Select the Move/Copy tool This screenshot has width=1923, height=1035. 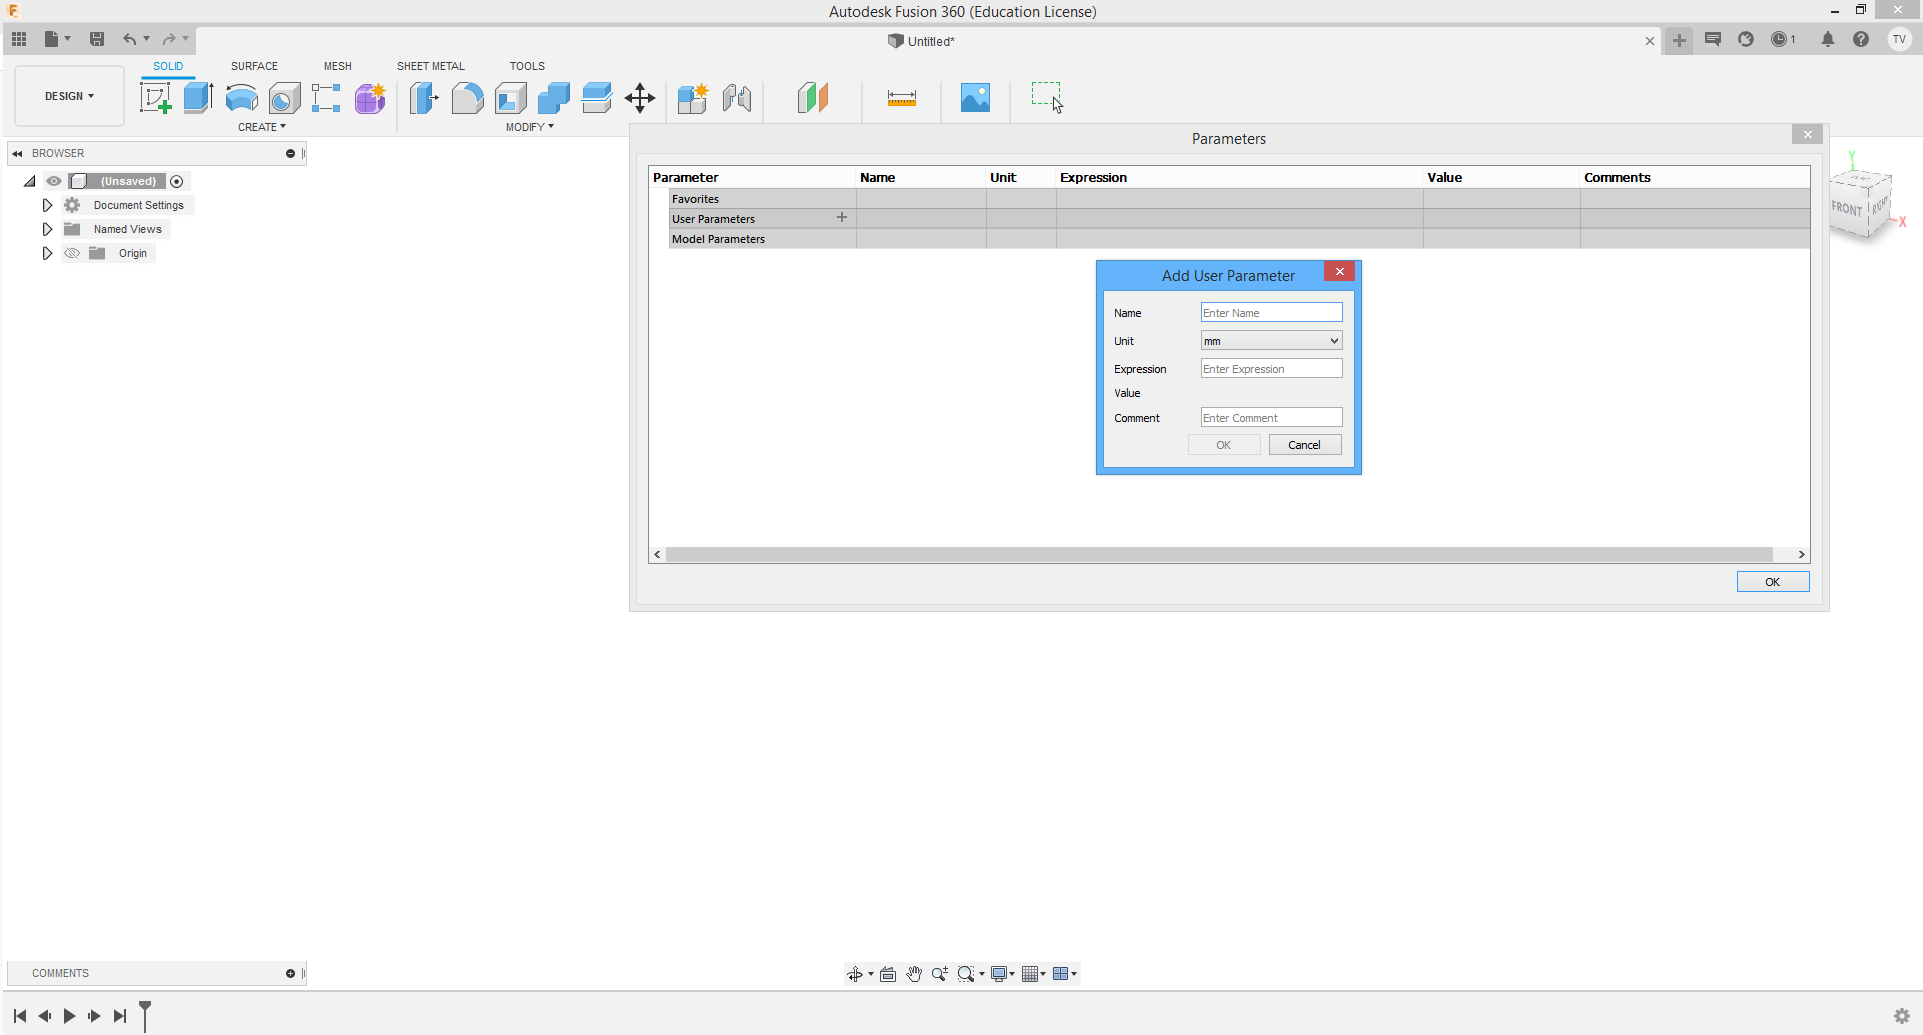pos(640,98)
